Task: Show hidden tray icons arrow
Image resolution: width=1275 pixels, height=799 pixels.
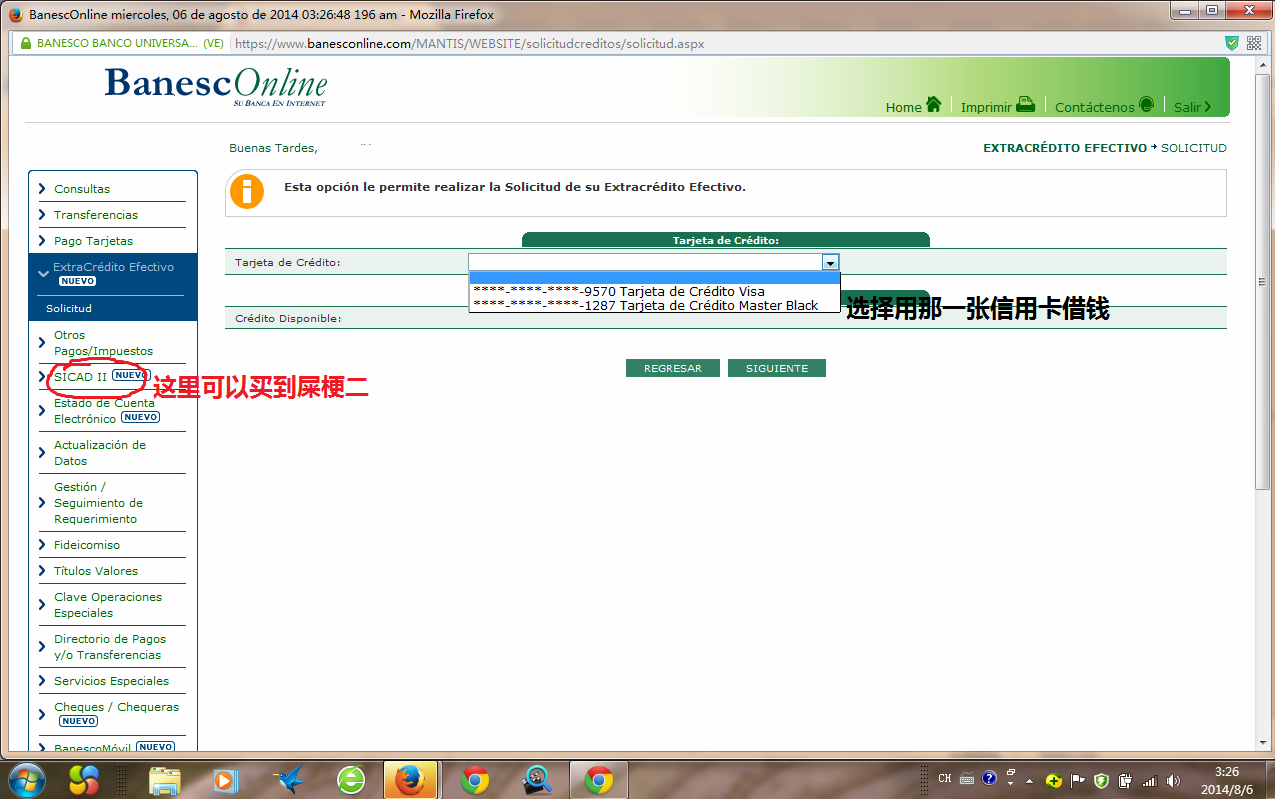Action: pyautogui.click(x=1029, y=780)
